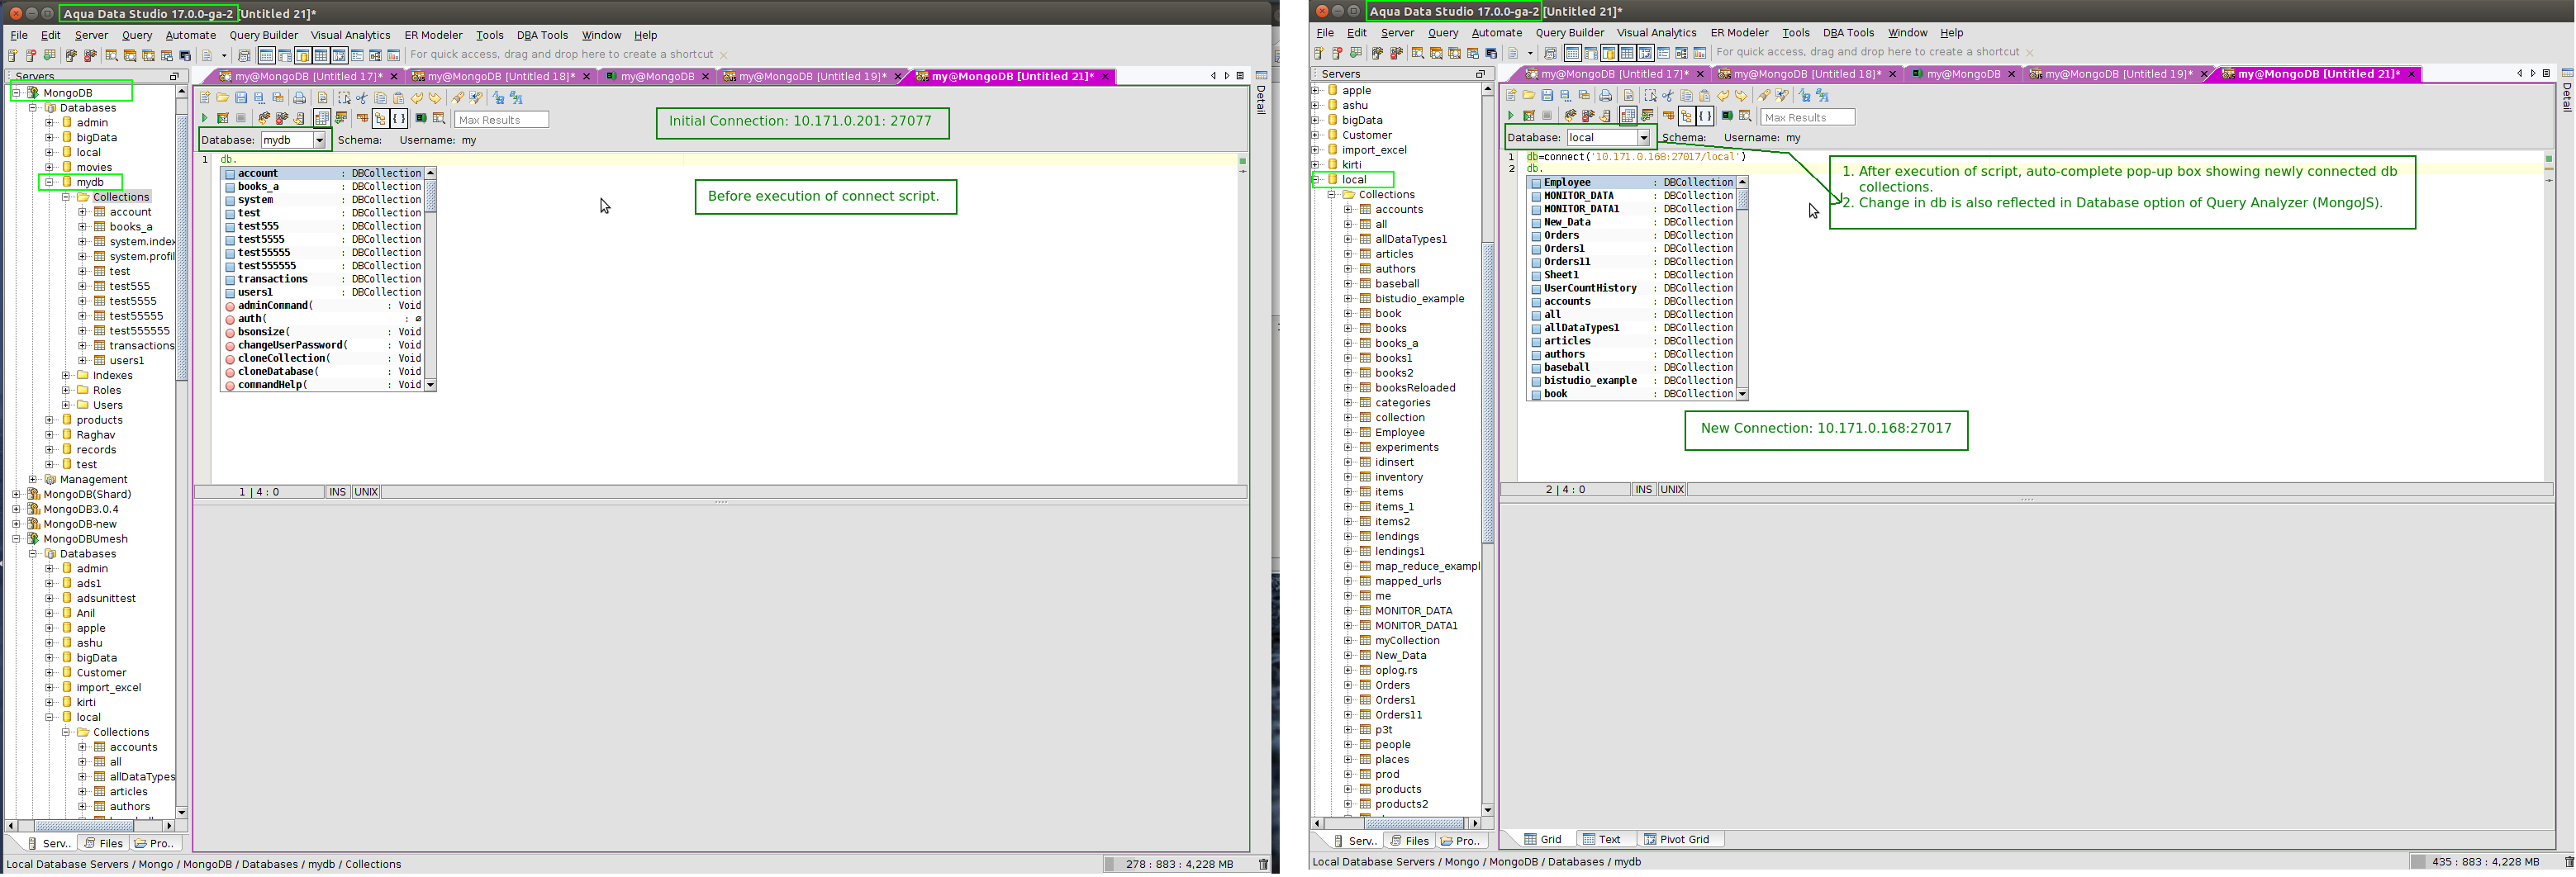The width and height of the screenshot is (2576, 877).
Task: Click Paste clipboard icon in right editor toolbar
Action: point(1705,96)
